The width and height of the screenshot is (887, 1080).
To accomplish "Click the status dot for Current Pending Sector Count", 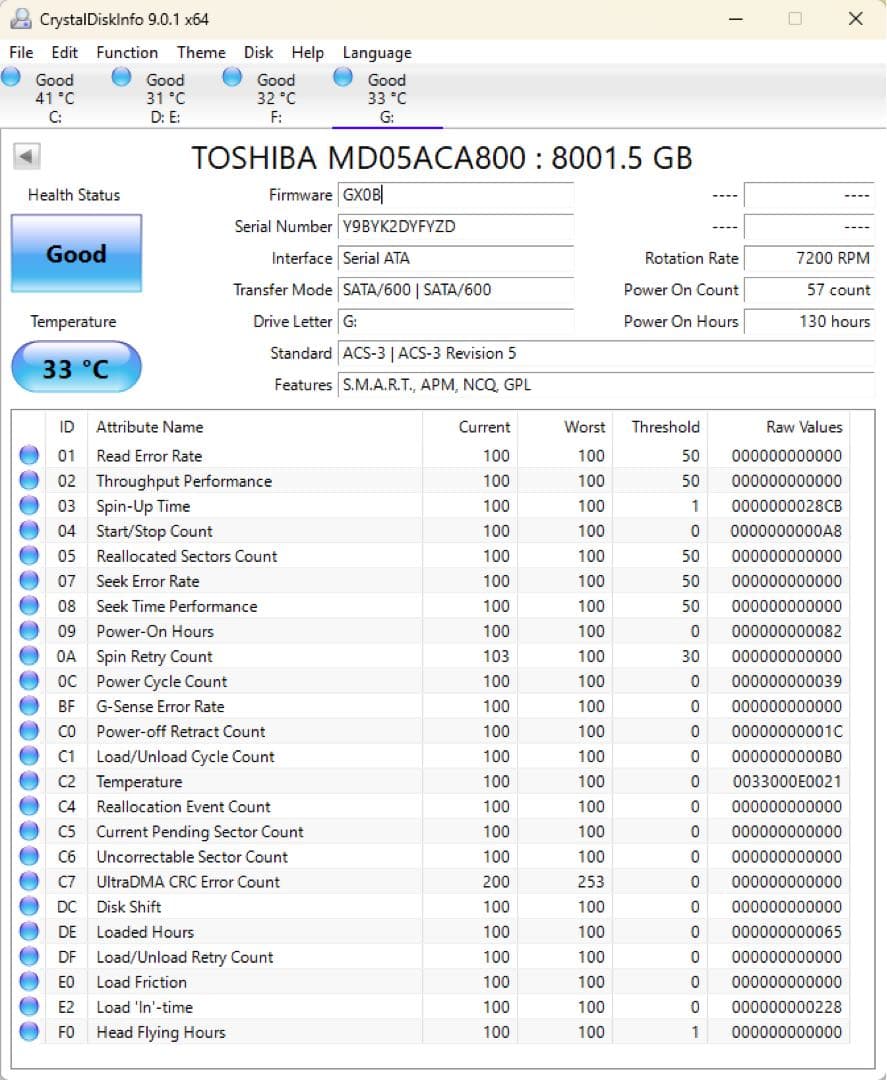I will (x=31, y=832).
